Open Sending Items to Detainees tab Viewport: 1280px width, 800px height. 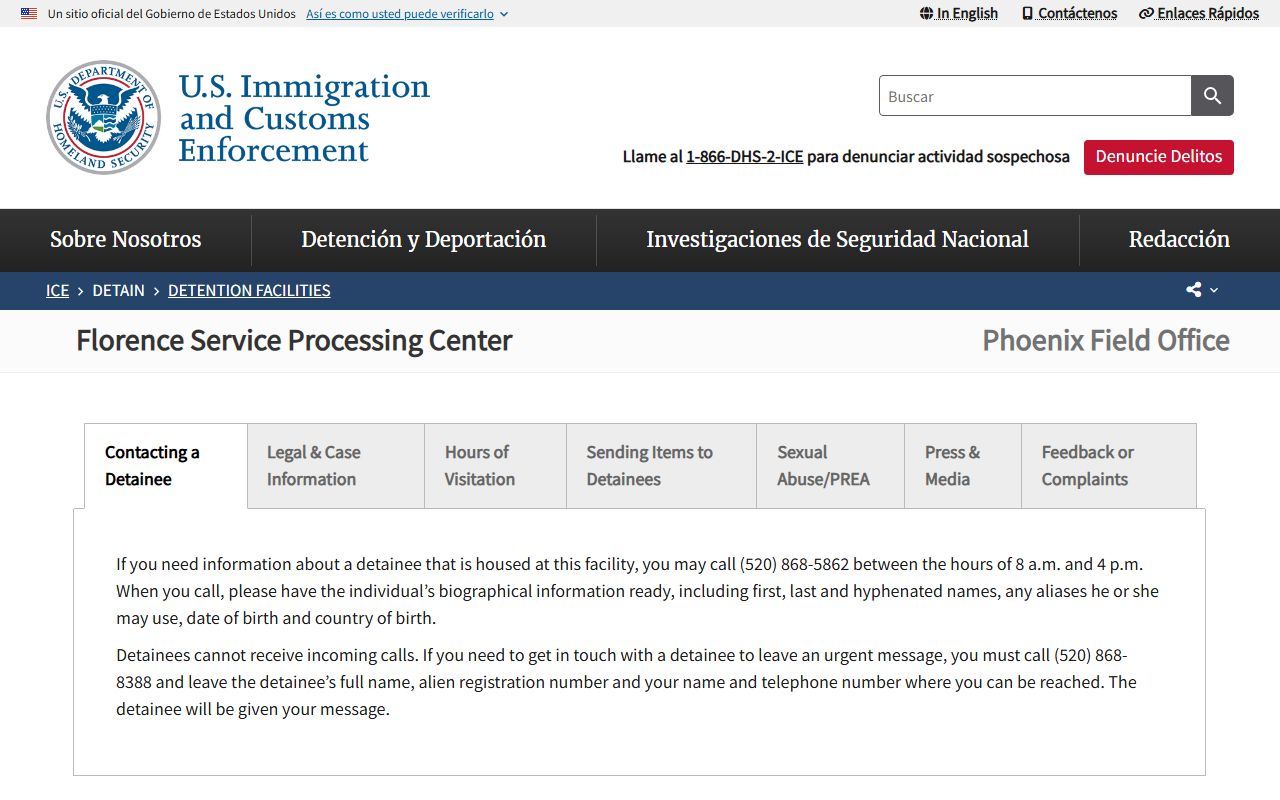[x=661, y=466]
